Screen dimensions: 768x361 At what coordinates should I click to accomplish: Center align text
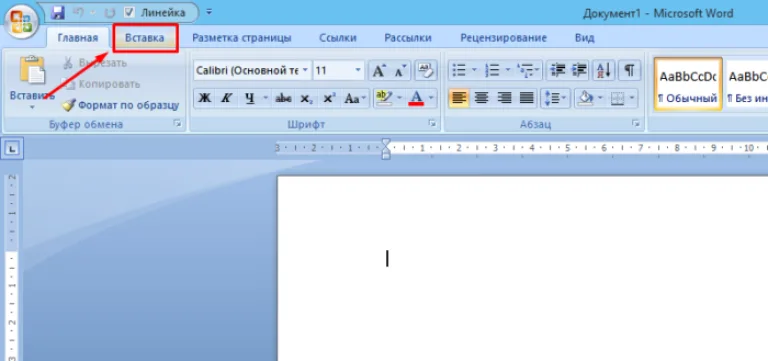[x=481, y=98]
